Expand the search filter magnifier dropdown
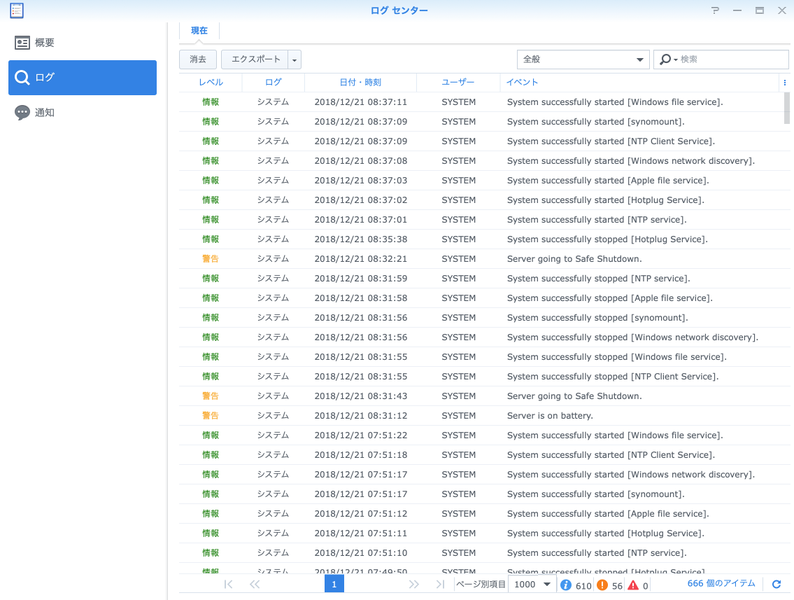The height and width of the screenshot is (600, 794). [x=668, y=60]
